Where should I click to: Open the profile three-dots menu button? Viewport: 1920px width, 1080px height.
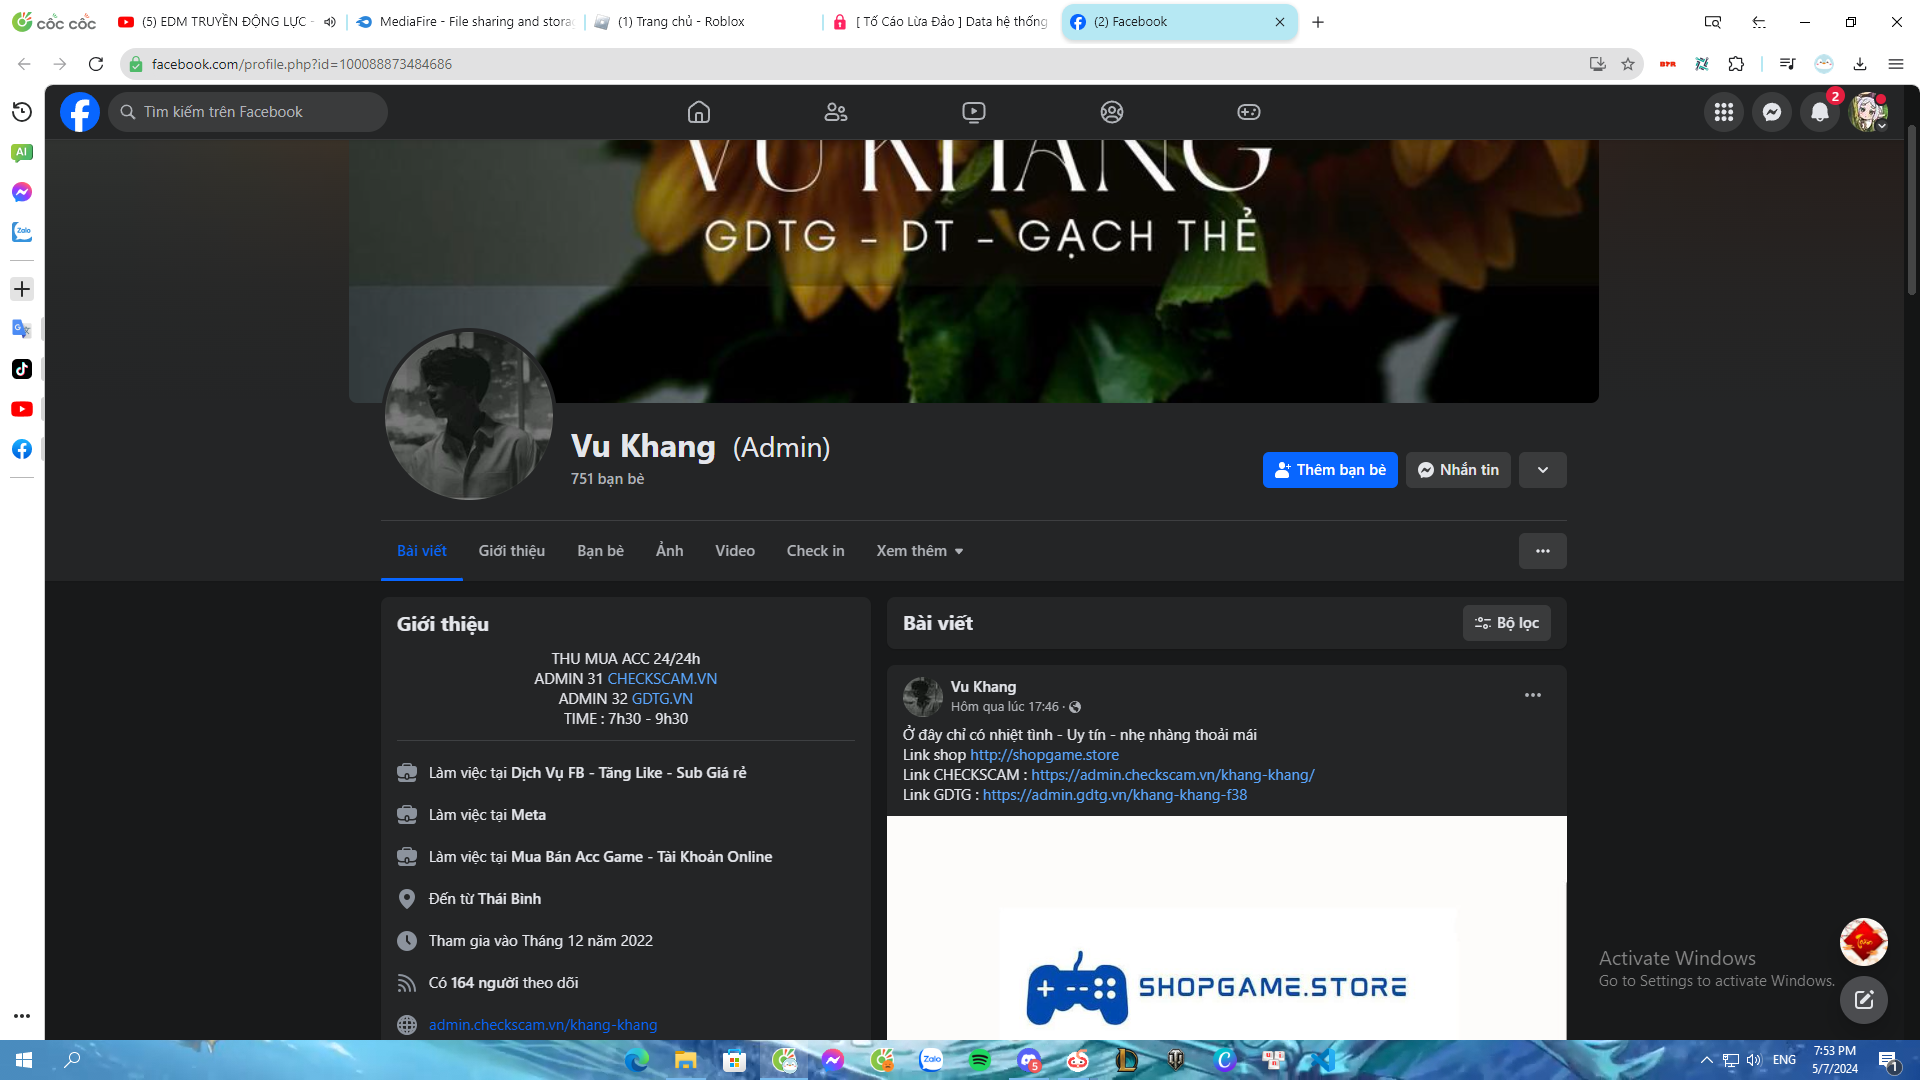coord(1543,551)
